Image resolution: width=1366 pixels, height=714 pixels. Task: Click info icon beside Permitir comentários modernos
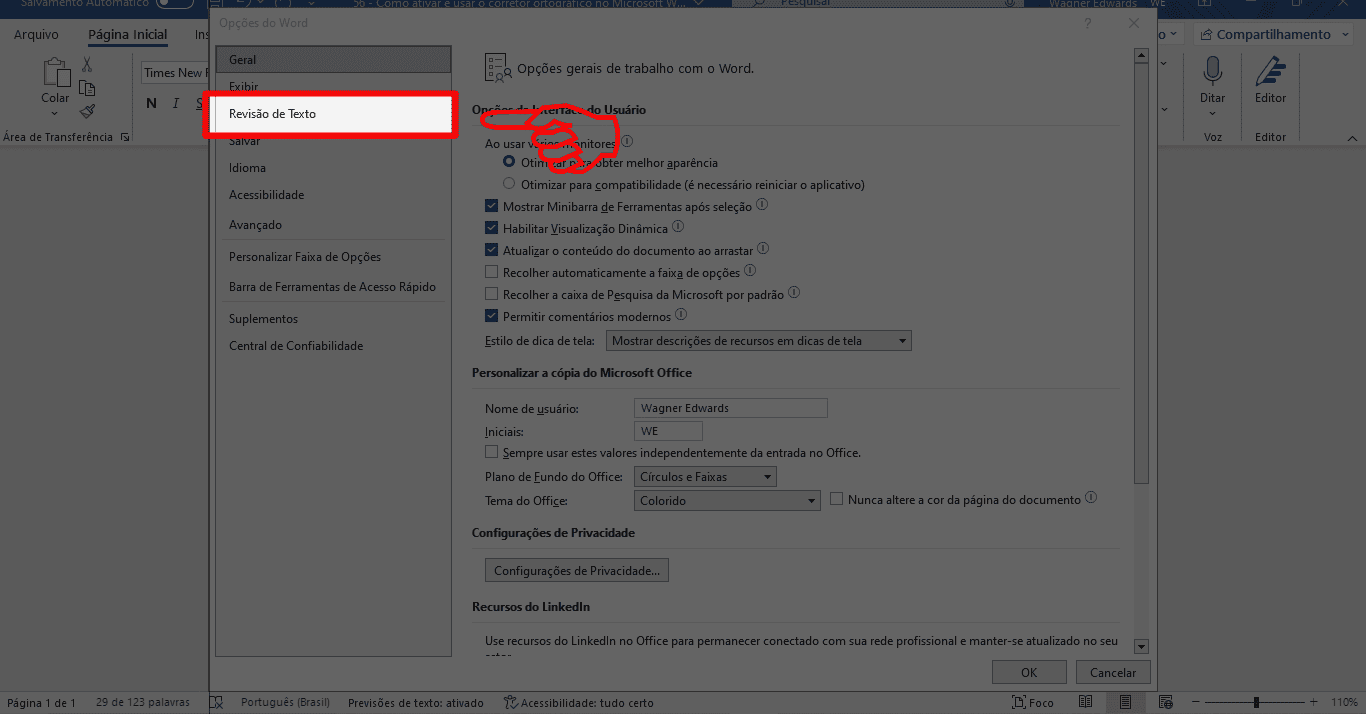click(x=681, y=315)
